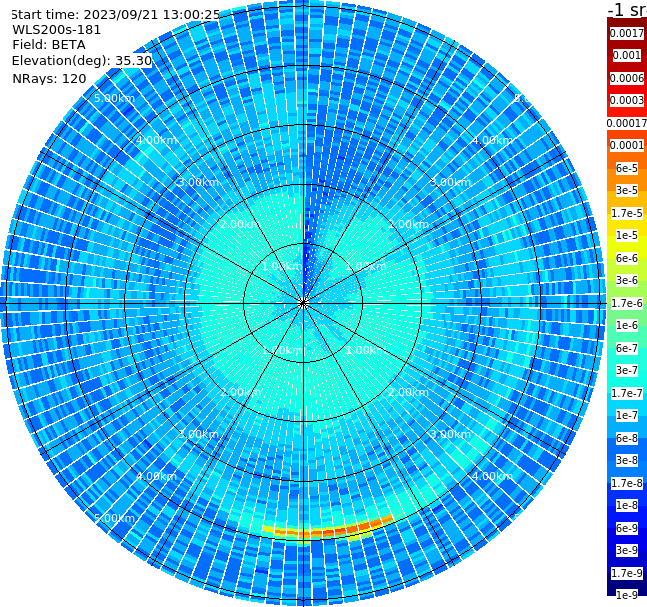Click the 6e-7 colorbar value
647x607 pixels.
[627, 348]
